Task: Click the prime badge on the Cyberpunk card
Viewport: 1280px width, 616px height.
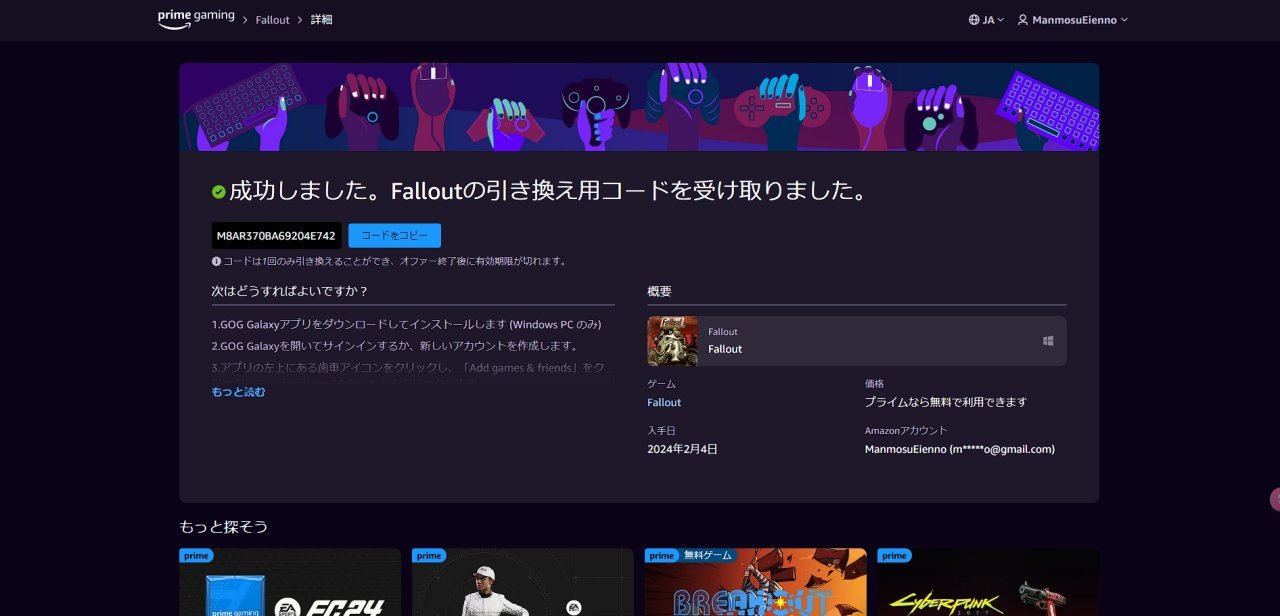Action: [x=894, y=555]
